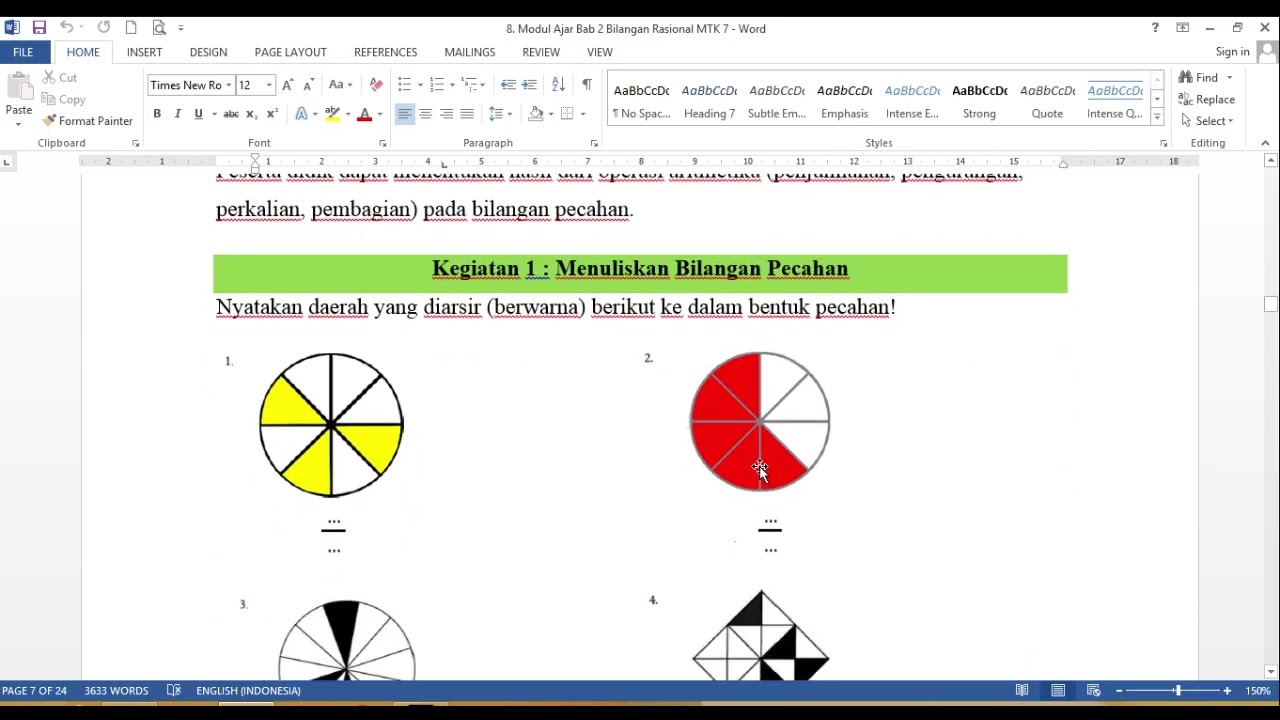
Task: Apply bullet list formatting
Action: point(404,85)
